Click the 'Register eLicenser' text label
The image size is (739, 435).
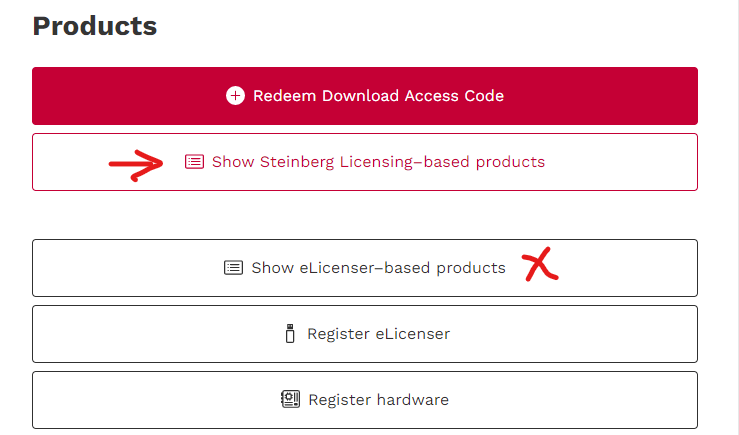coord(378,334)
